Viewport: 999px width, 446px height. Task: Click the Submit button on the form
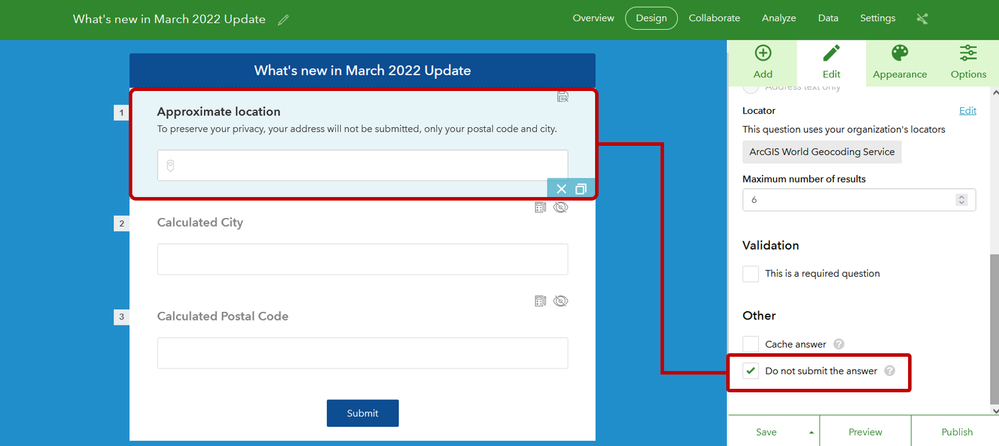[363, 413]
